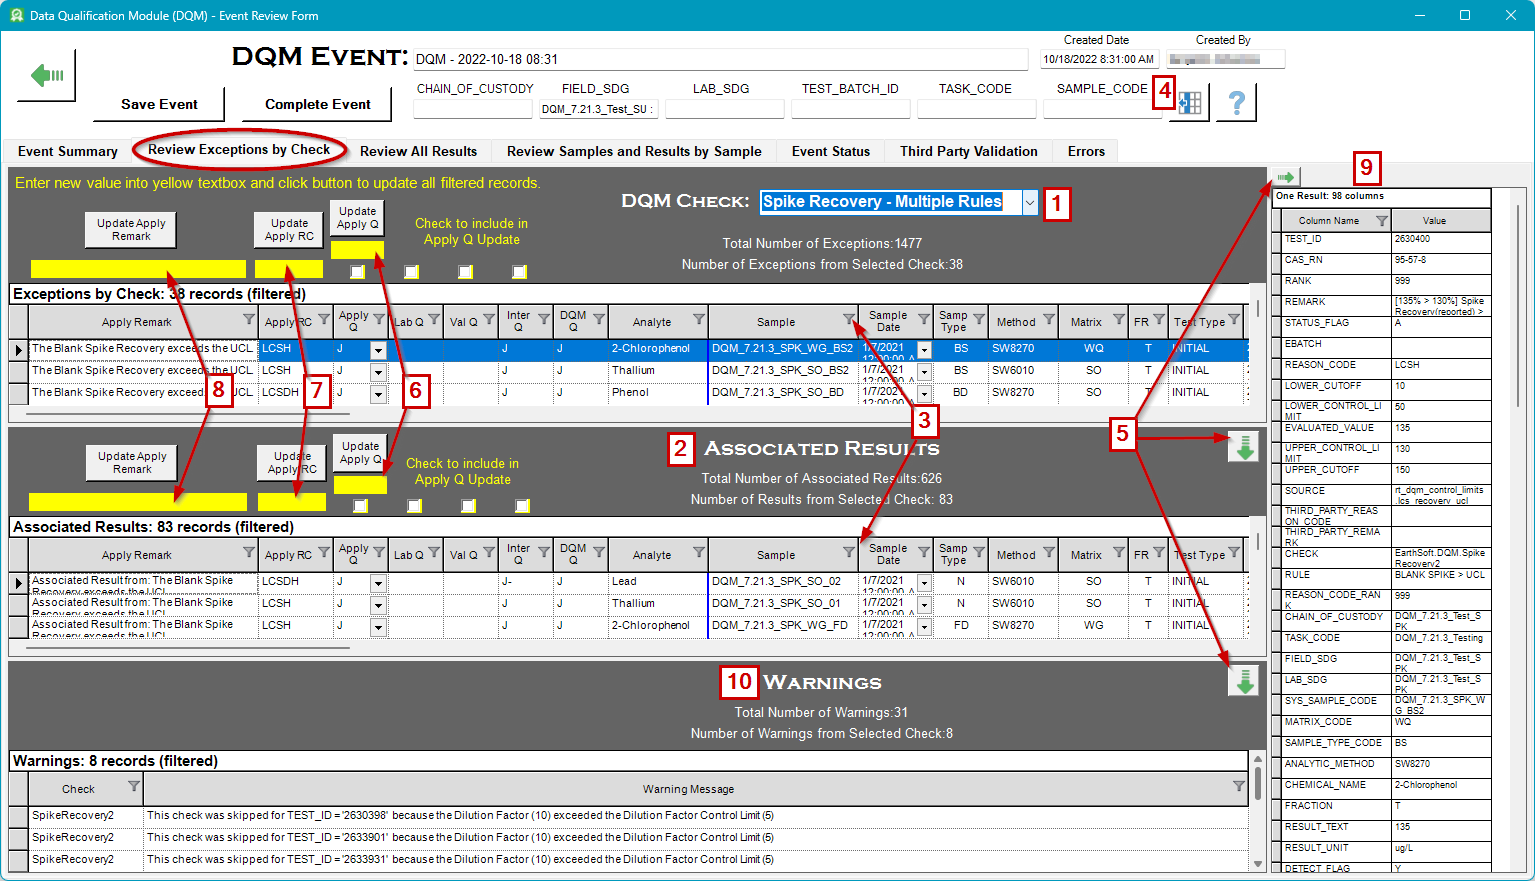Screen dimensions: 1535x881
Task: Click the green back arrow icon
Action: [x=46, y=75]
